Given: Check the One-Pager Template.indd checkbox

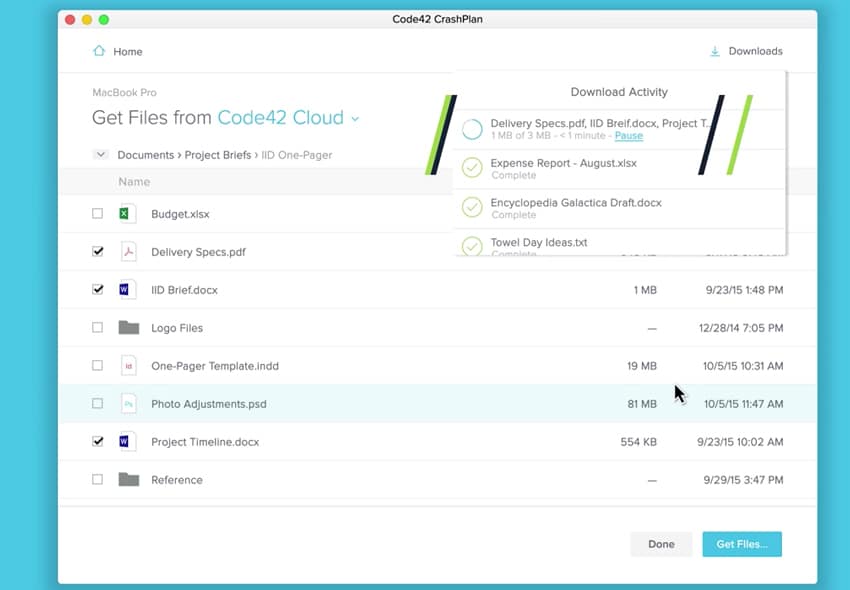Looking at the screenshot, I should pyautogui.click(x=98, y=365).
